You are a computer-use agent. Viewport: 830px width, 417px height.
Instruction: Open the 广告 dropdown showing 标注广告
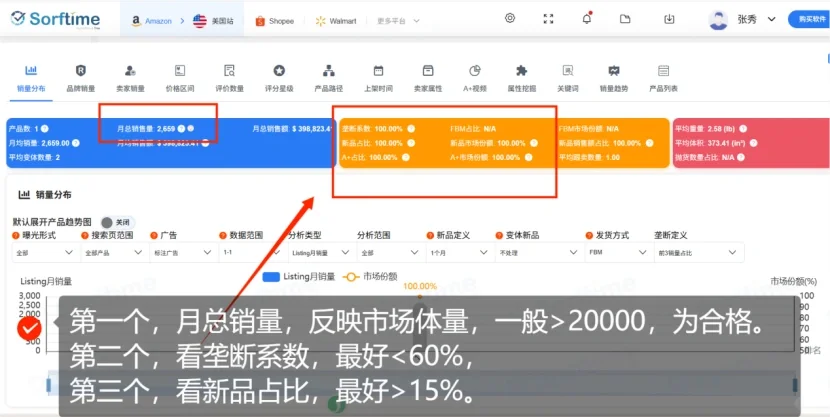coord(183,252)
